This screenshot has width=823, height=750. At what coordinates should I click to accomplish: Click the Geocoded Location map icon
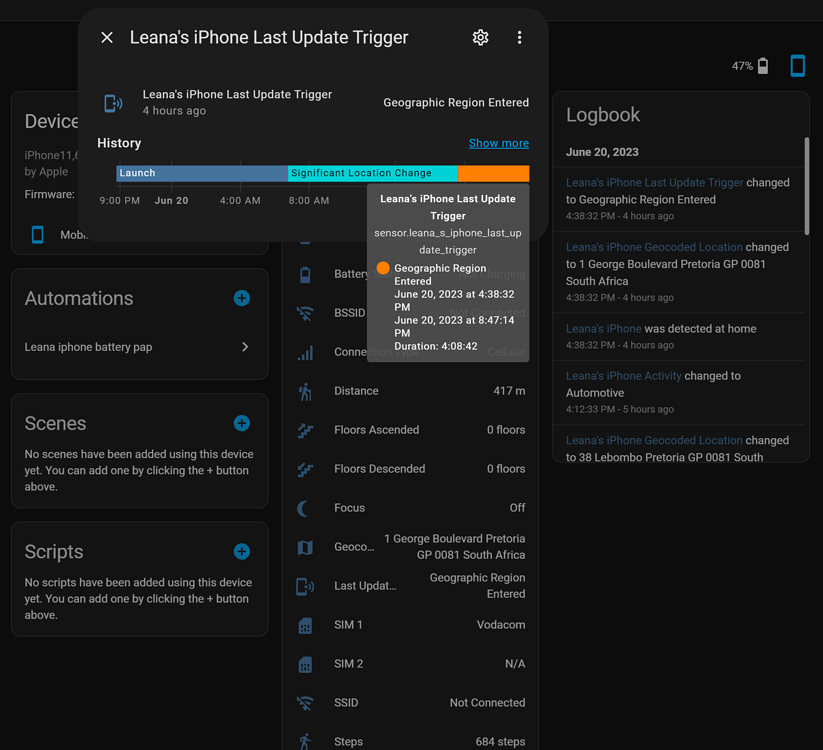[305, 547]
